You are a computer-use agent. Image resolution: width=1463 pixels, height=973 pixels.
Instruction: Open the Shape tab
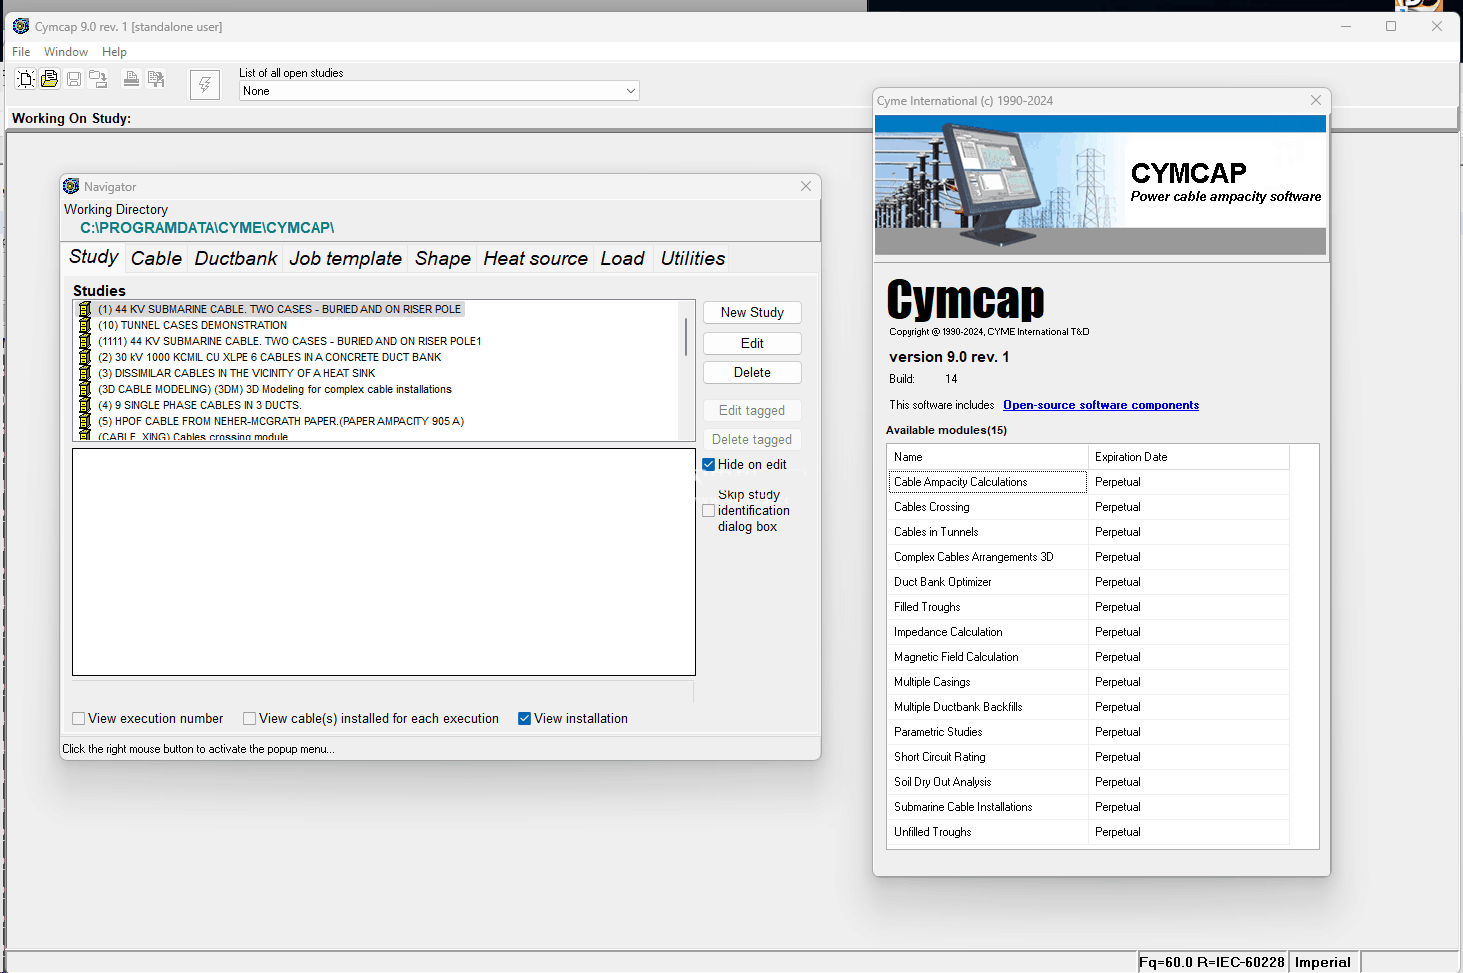tap(443, 258)
